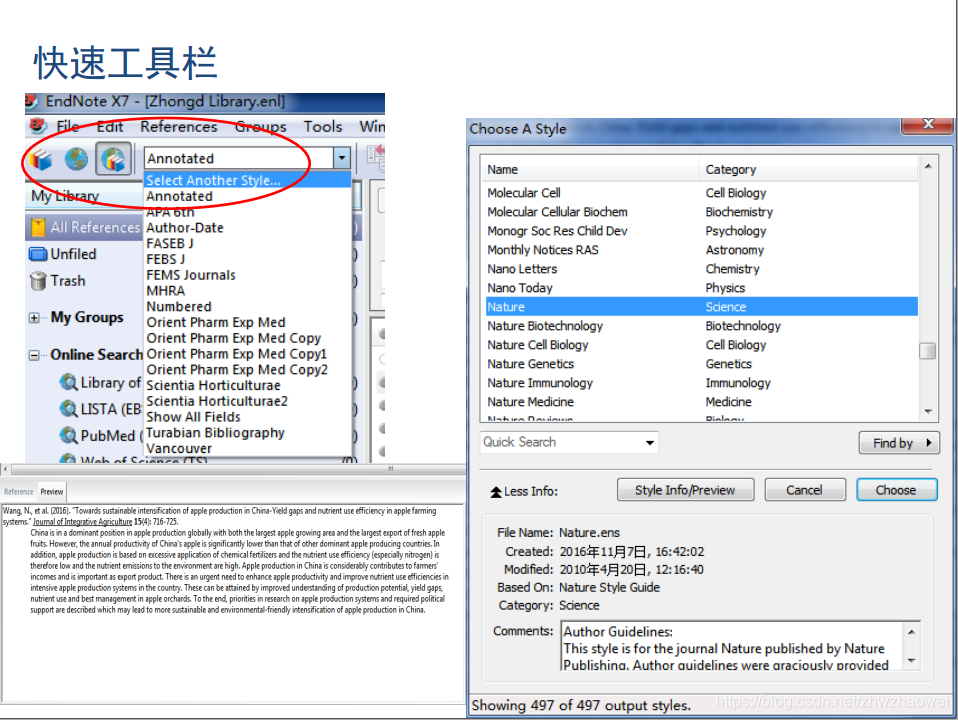Select Numbered style
The image size is (958, 720).
pyautogui.click(x=247, y=307)
